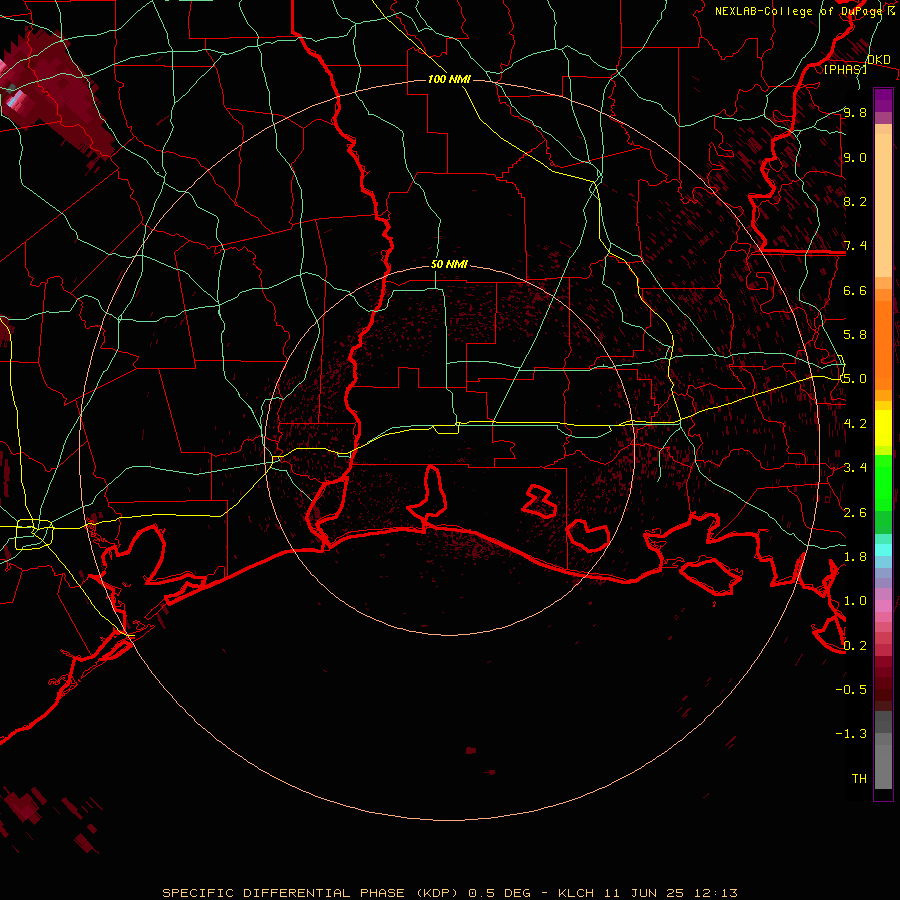The width and height of the screenshot is (900, 900).
Task: Click the legend value -1.3
Action: click(x=851, y=734)
